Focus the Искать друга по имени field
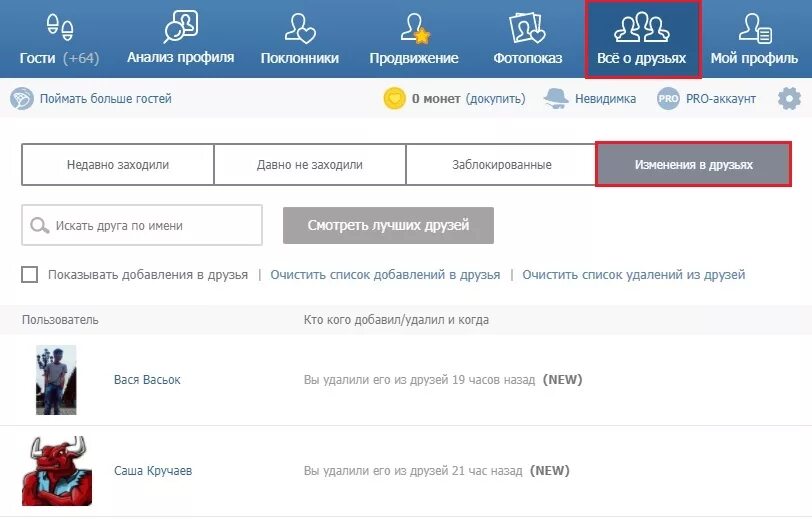 pos(150,226)
